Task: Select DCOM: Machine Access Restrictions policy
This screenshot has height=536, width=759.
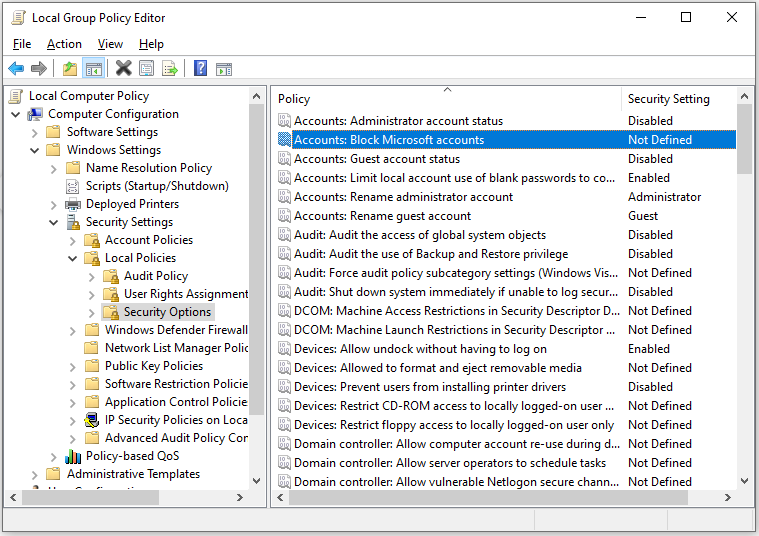Action: (x=456, y=311)
